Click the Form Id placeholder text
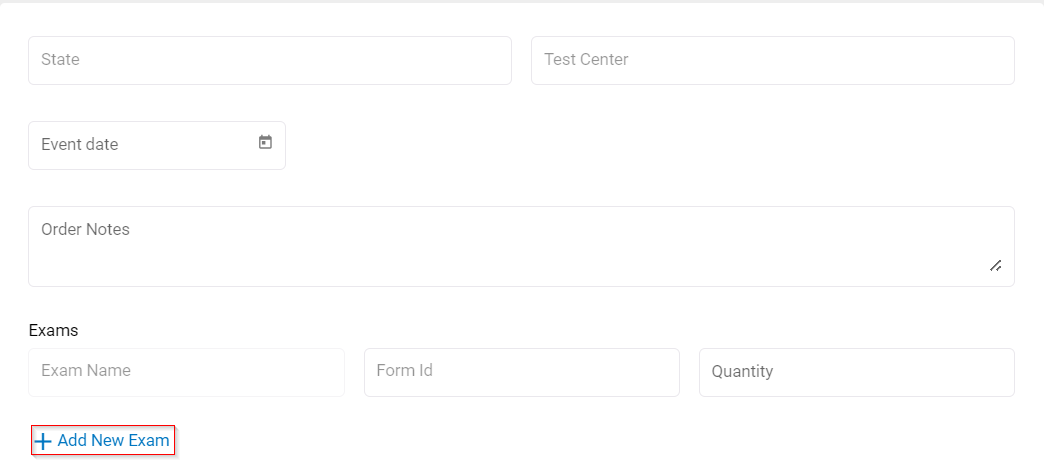This screenshot has width=1044, height=465. coord(404,371)
